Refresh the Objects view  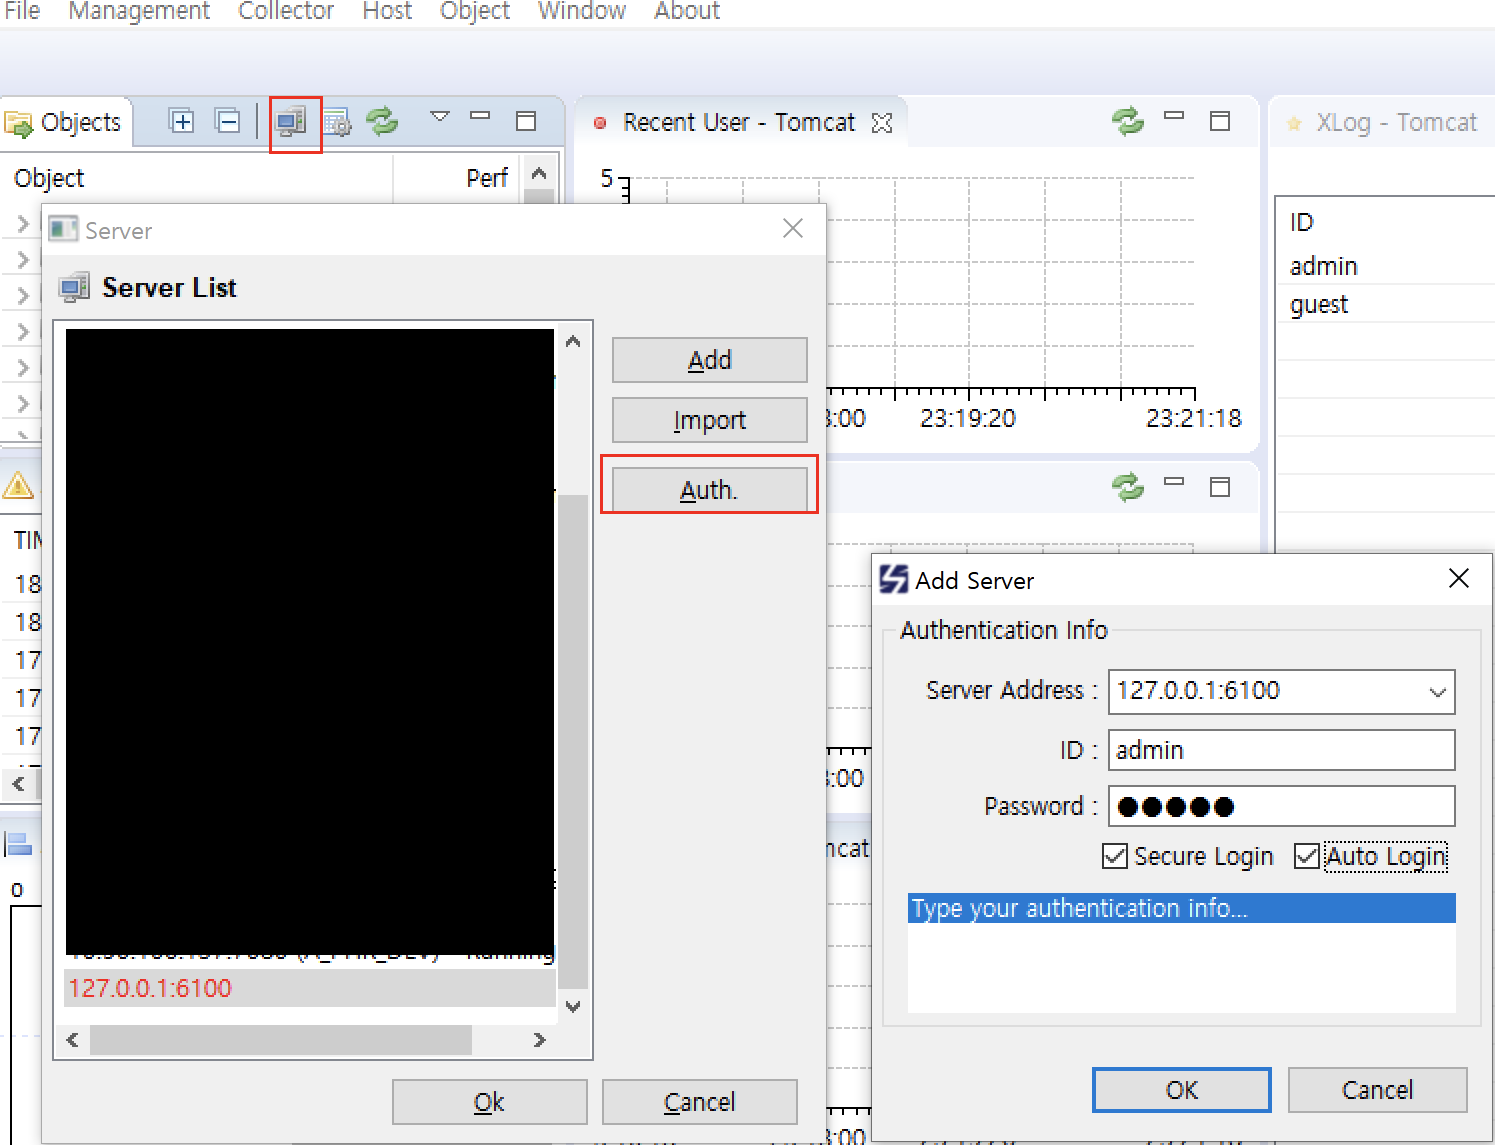click(382, 121)
